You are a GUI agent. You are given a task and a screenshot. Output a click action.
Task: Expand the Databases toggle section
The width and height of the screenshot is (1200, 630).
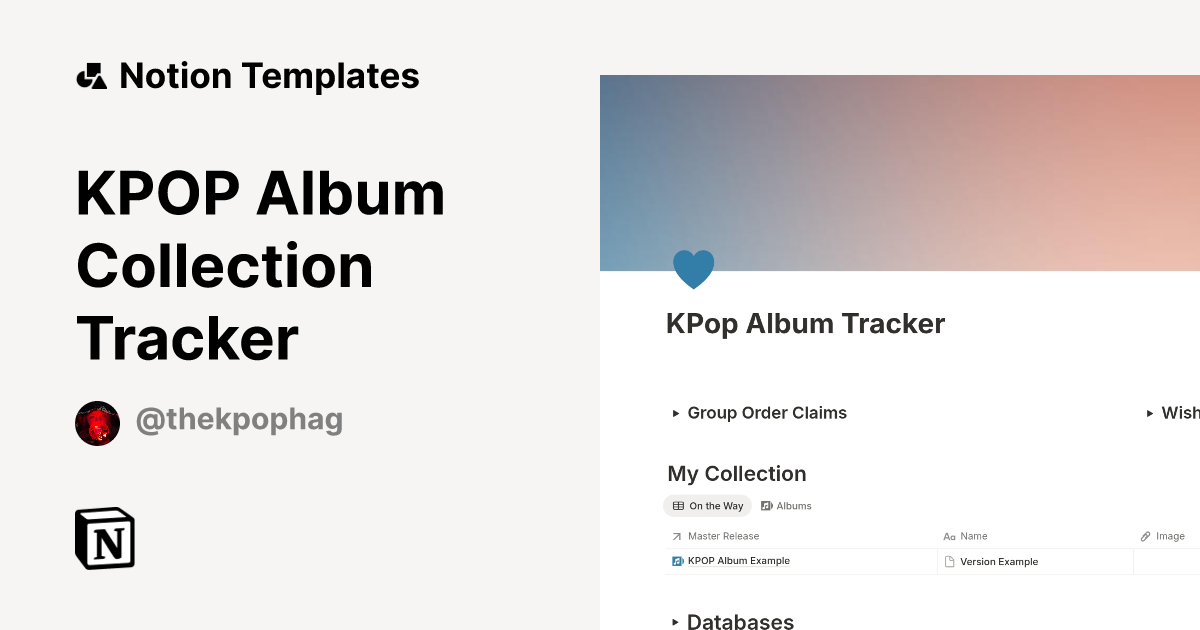click(x=676, y=623)
